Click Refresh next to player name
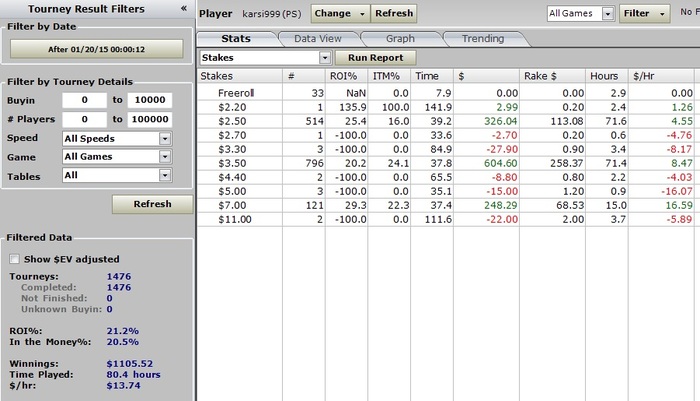Image resolution: width=700 pixels, height=401 pixels. [x=393, y=14]
